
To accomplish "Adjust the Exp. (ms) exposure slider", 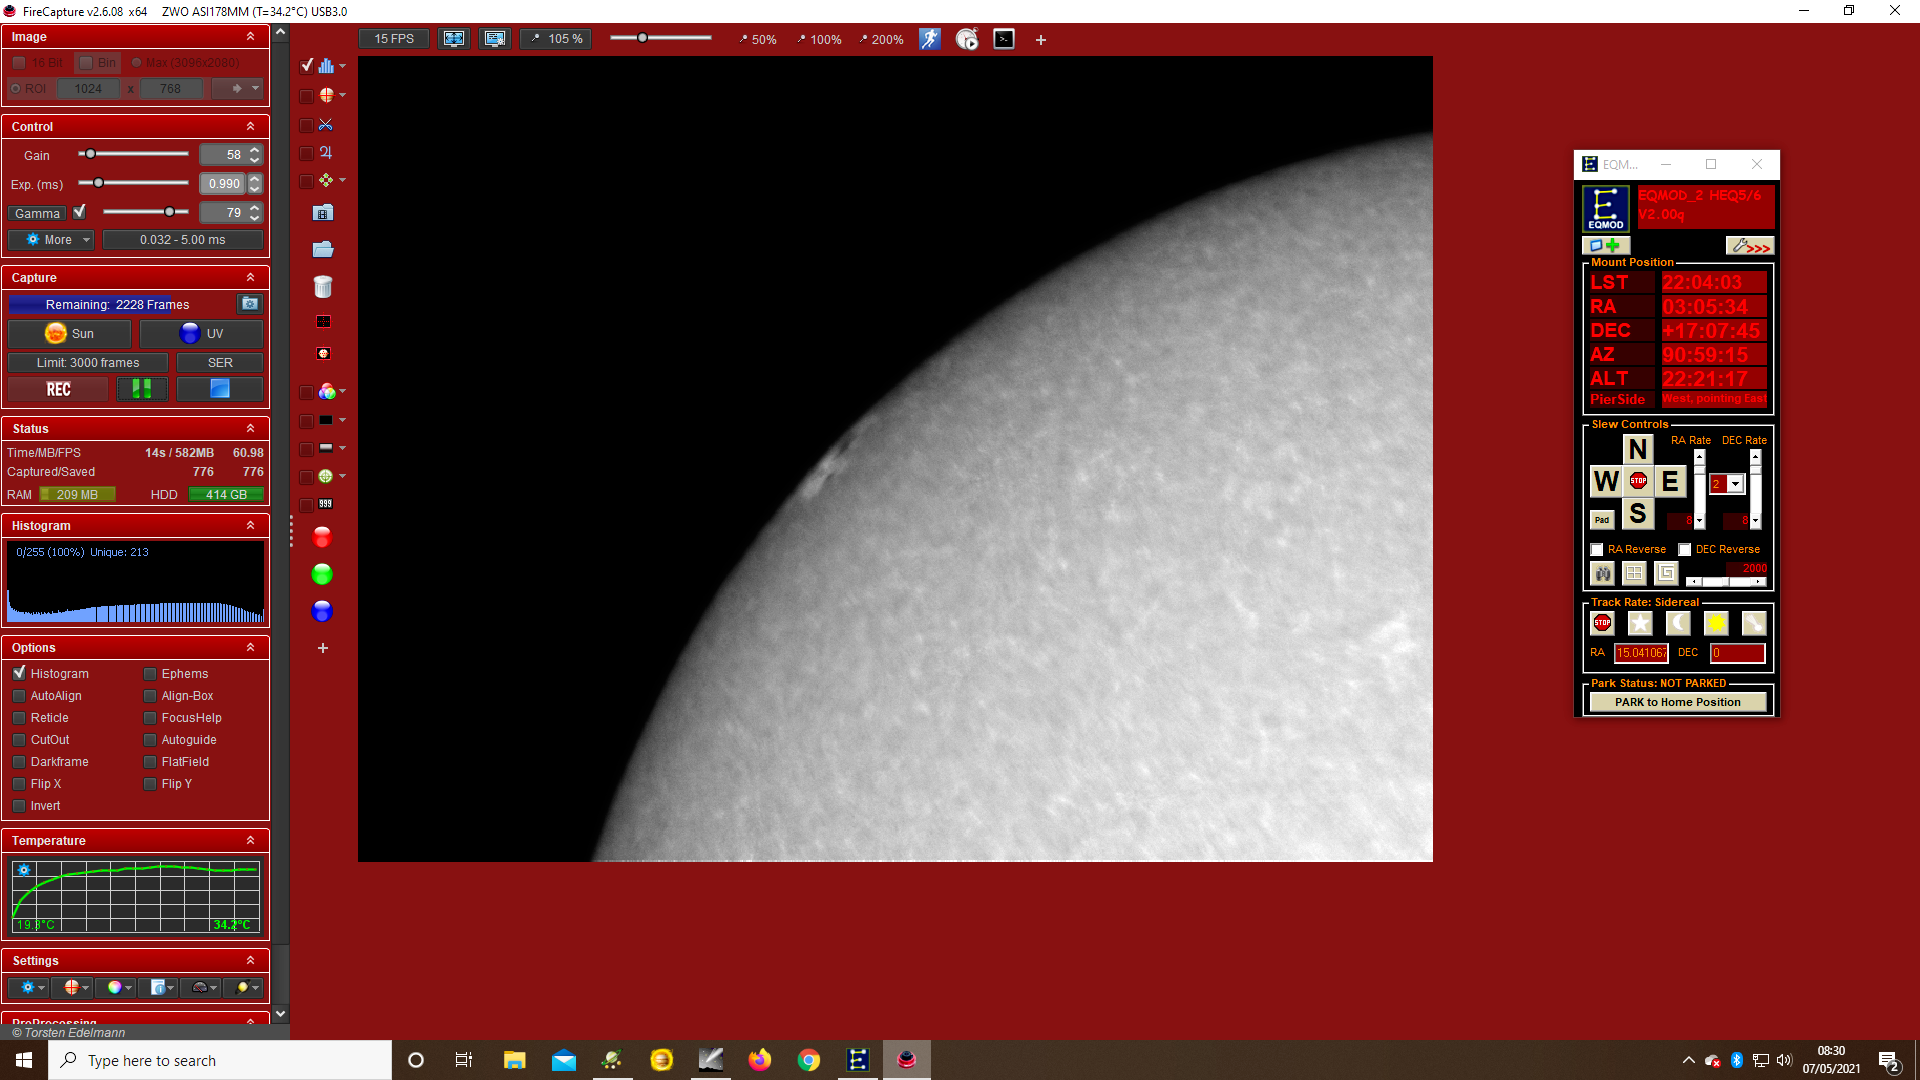I will [133, 183].
